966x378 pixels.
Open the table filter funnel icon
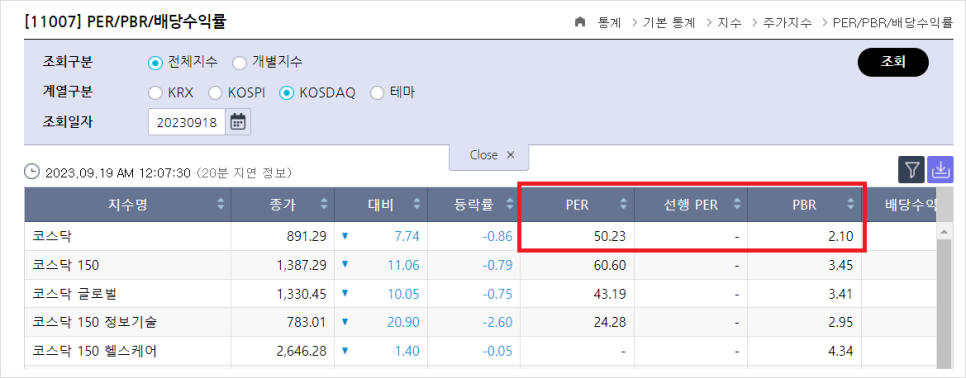pyautogui.click(x=911, y=170)
